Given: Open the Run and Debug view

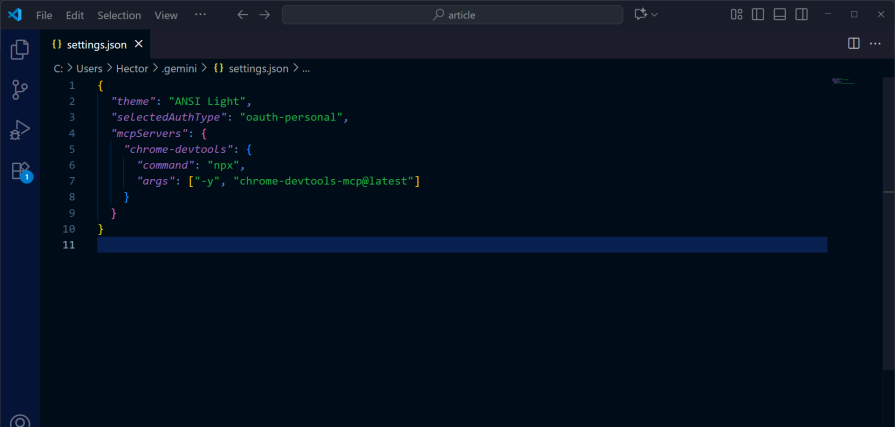Looking at the screenshot, I should click(x=20, y=130).
